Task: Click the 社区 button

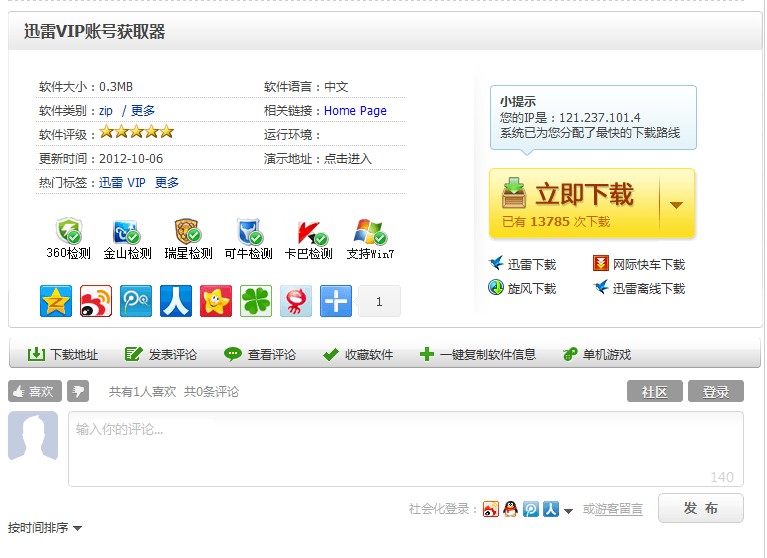Action: (x=654, y=391)
